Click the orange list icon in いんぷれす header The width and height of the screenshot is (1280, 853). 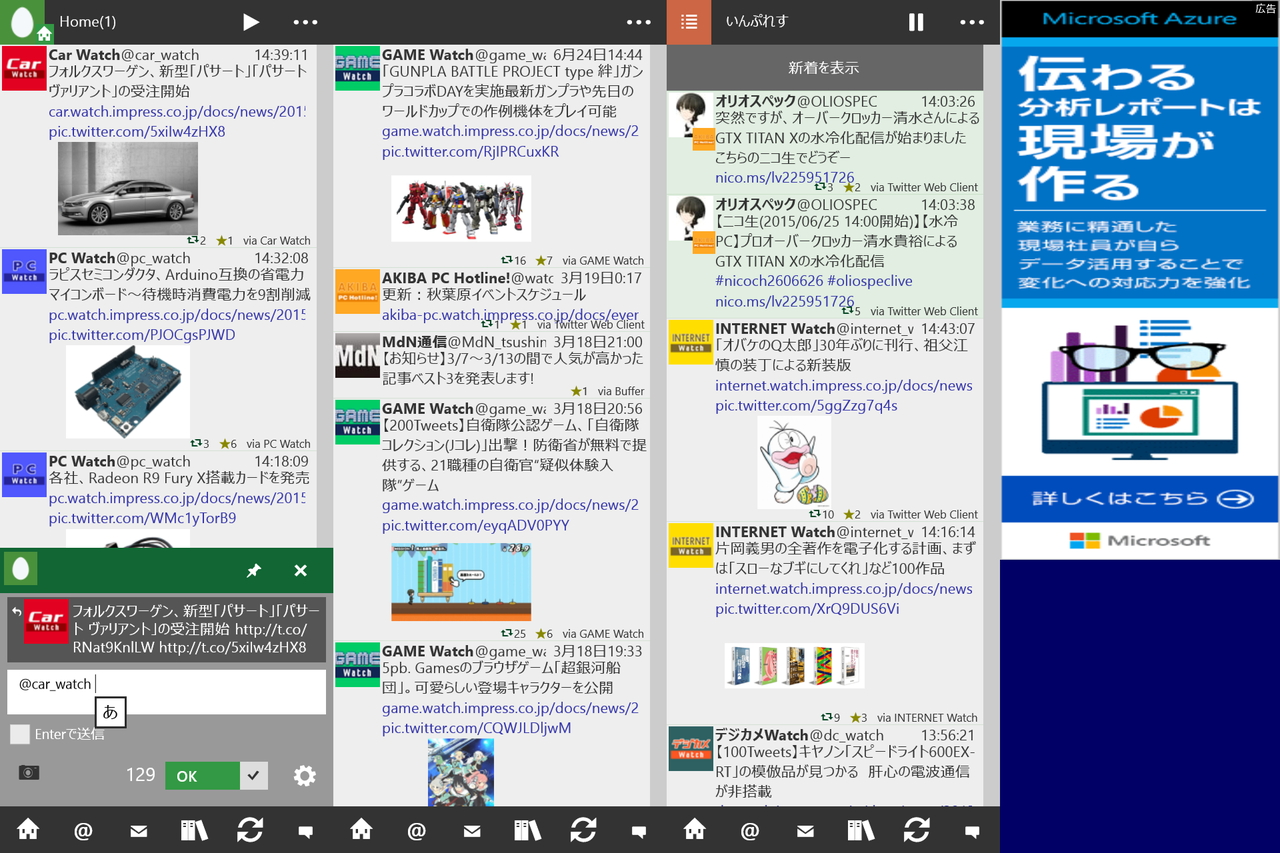pos(689,21)
